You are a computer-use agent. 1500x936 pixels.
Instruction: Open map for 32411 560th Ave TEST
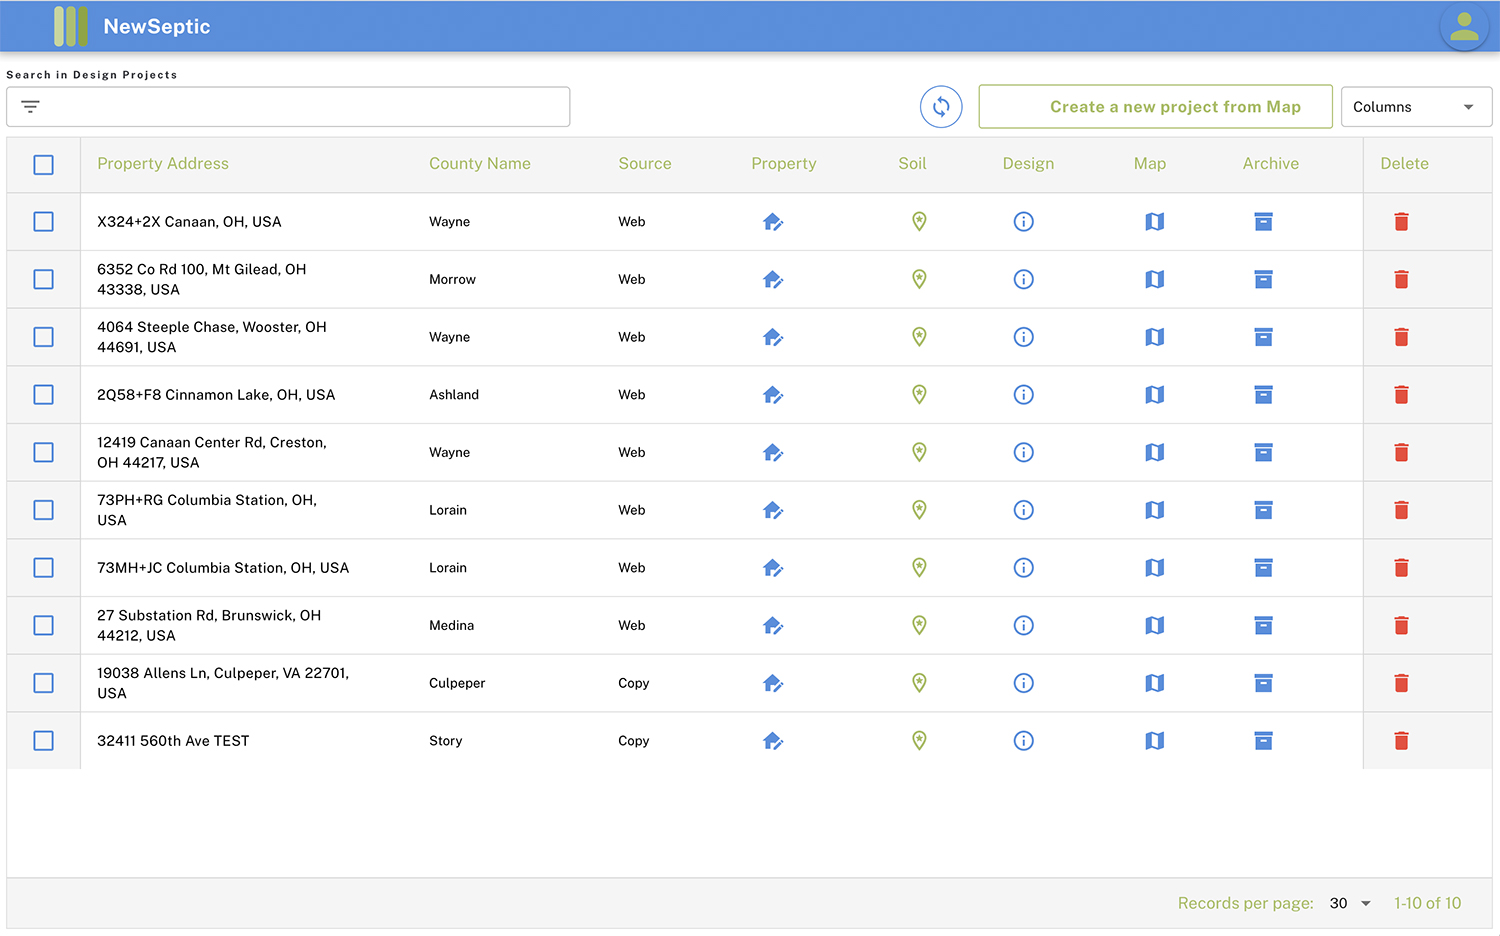1154,741
